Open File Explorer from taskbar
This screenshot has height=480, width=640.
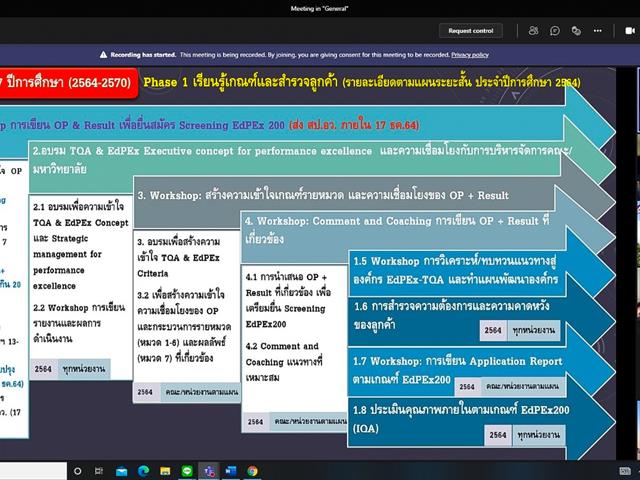(165, 471)
